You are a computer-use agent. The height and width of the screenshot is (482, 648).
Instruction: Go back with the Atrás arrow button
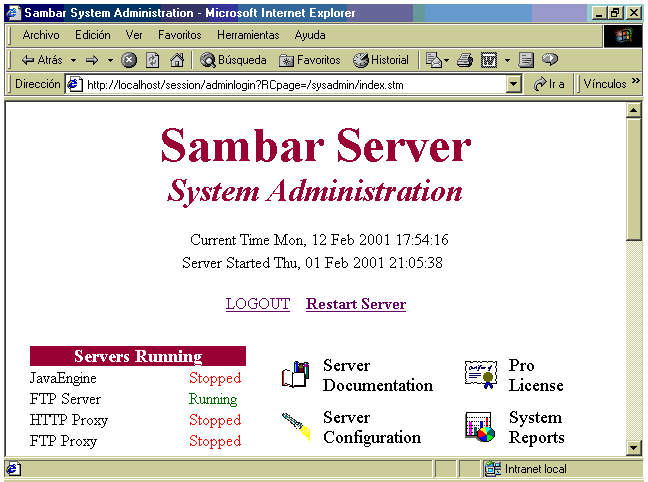[41, 60]
